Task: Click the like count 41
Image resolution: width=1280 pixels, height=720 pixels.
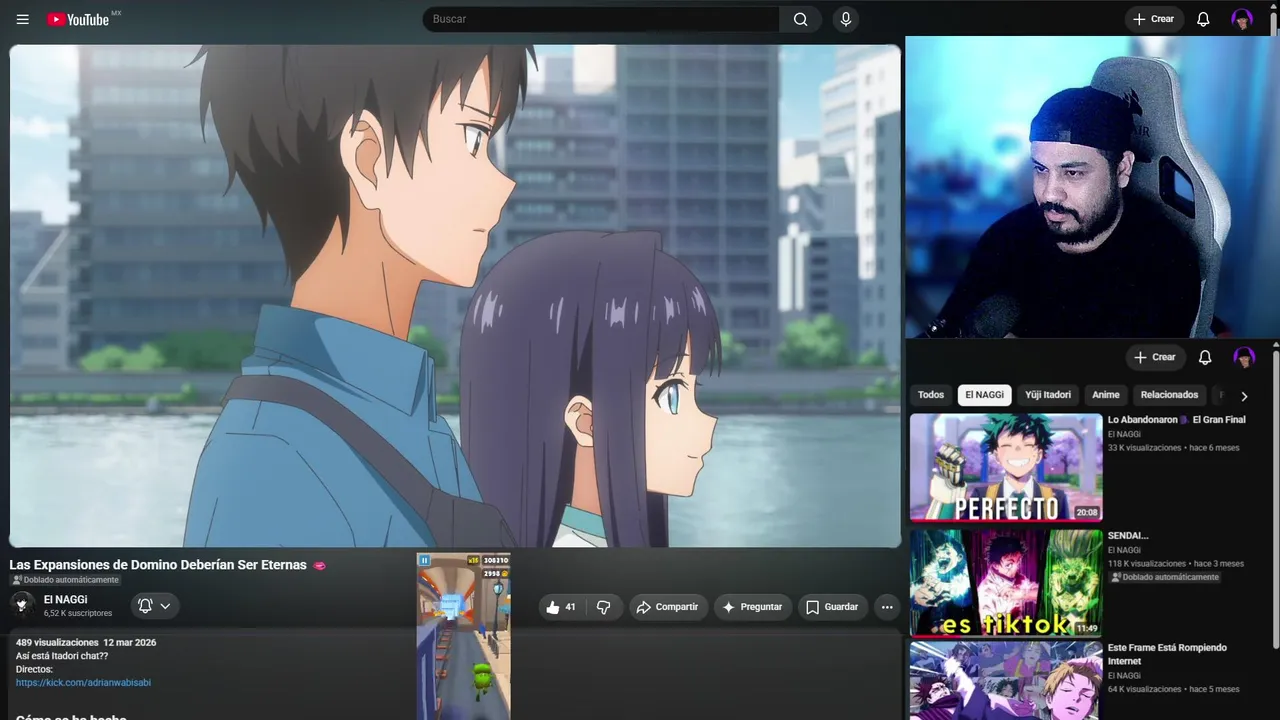Action: 570,607
